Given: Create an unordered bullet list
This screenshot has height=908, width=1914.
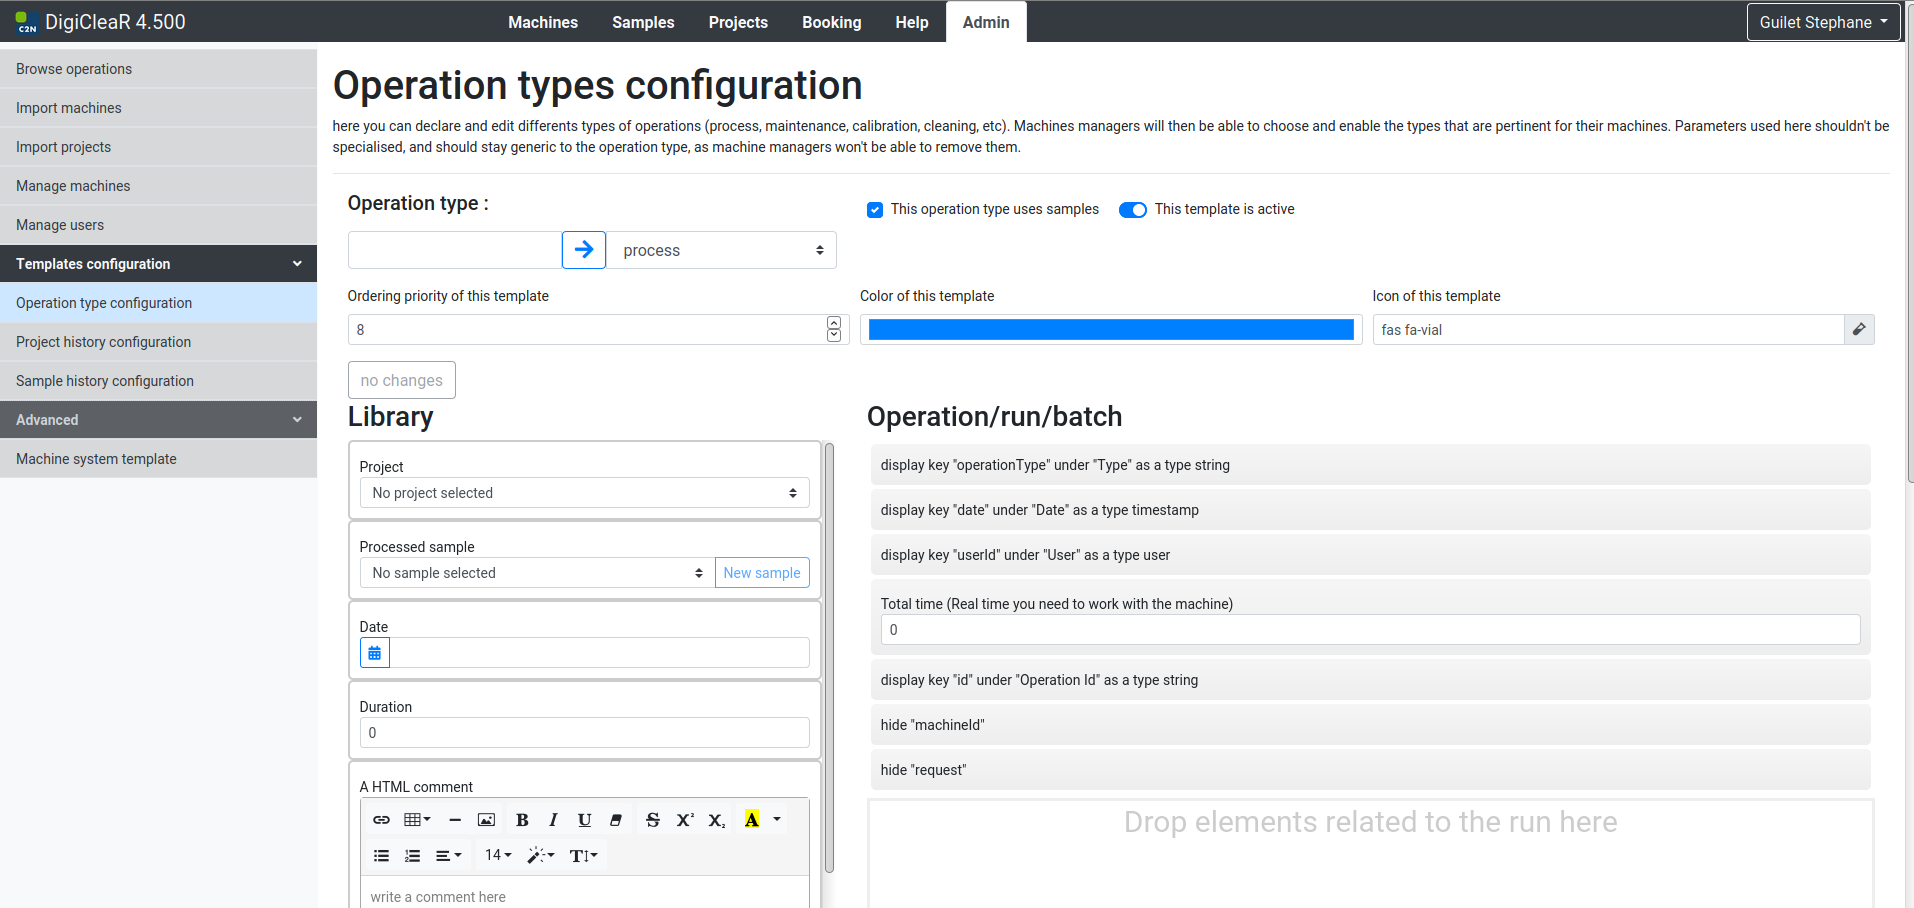Looking at the screenshot, I should coord(381,856).
